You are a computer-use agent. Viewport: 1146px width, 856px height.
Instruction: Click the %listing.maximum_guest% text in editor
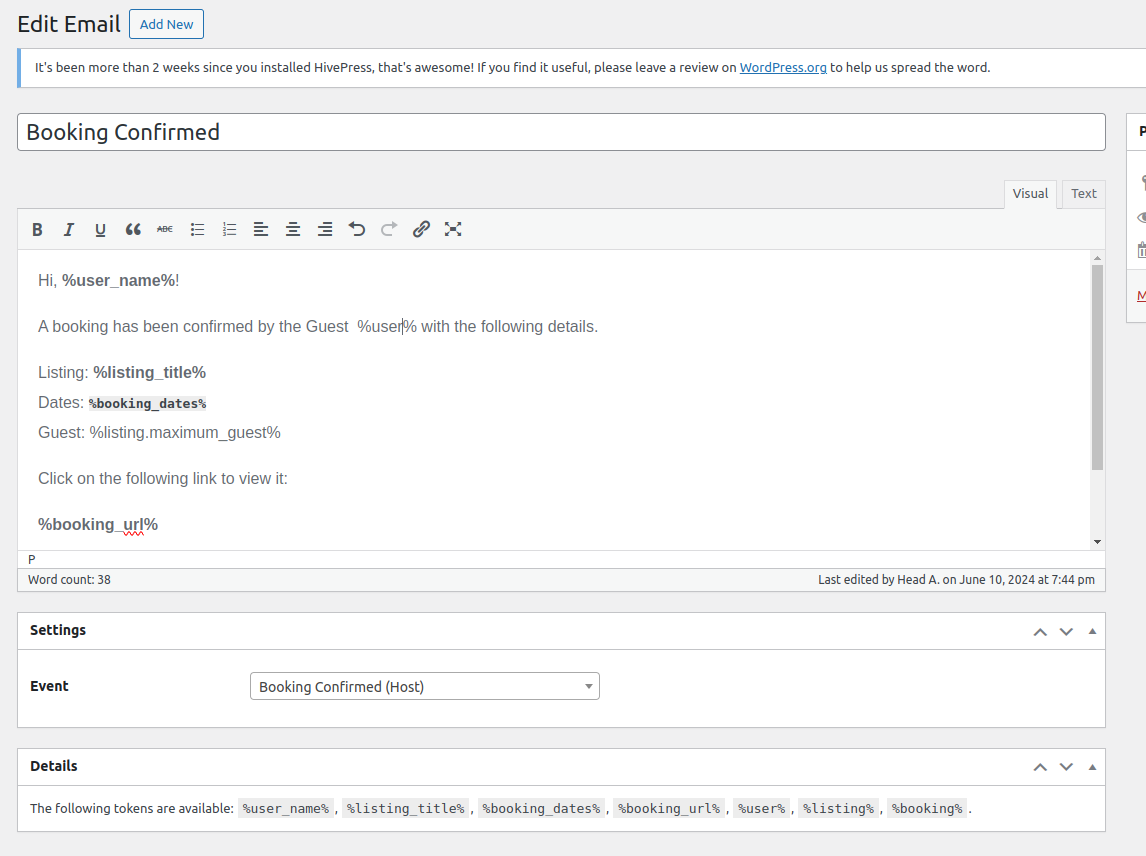point(185,433)
